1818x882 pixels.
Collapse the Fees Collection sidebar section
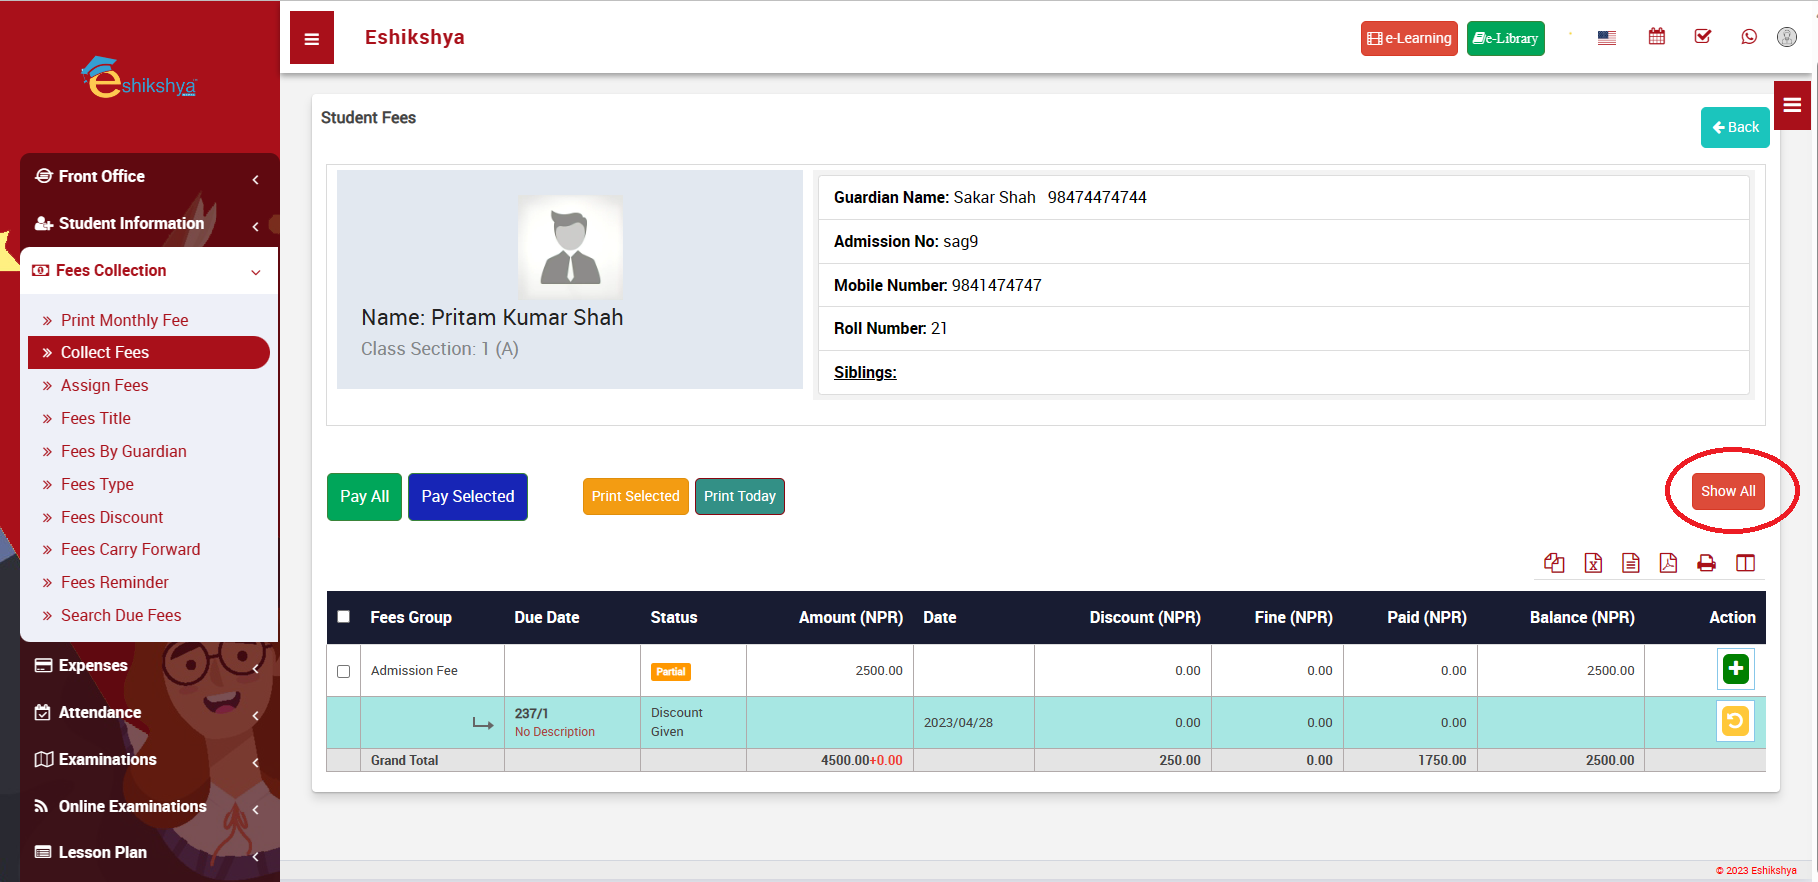pyautogui.click(x=148, y=271)
